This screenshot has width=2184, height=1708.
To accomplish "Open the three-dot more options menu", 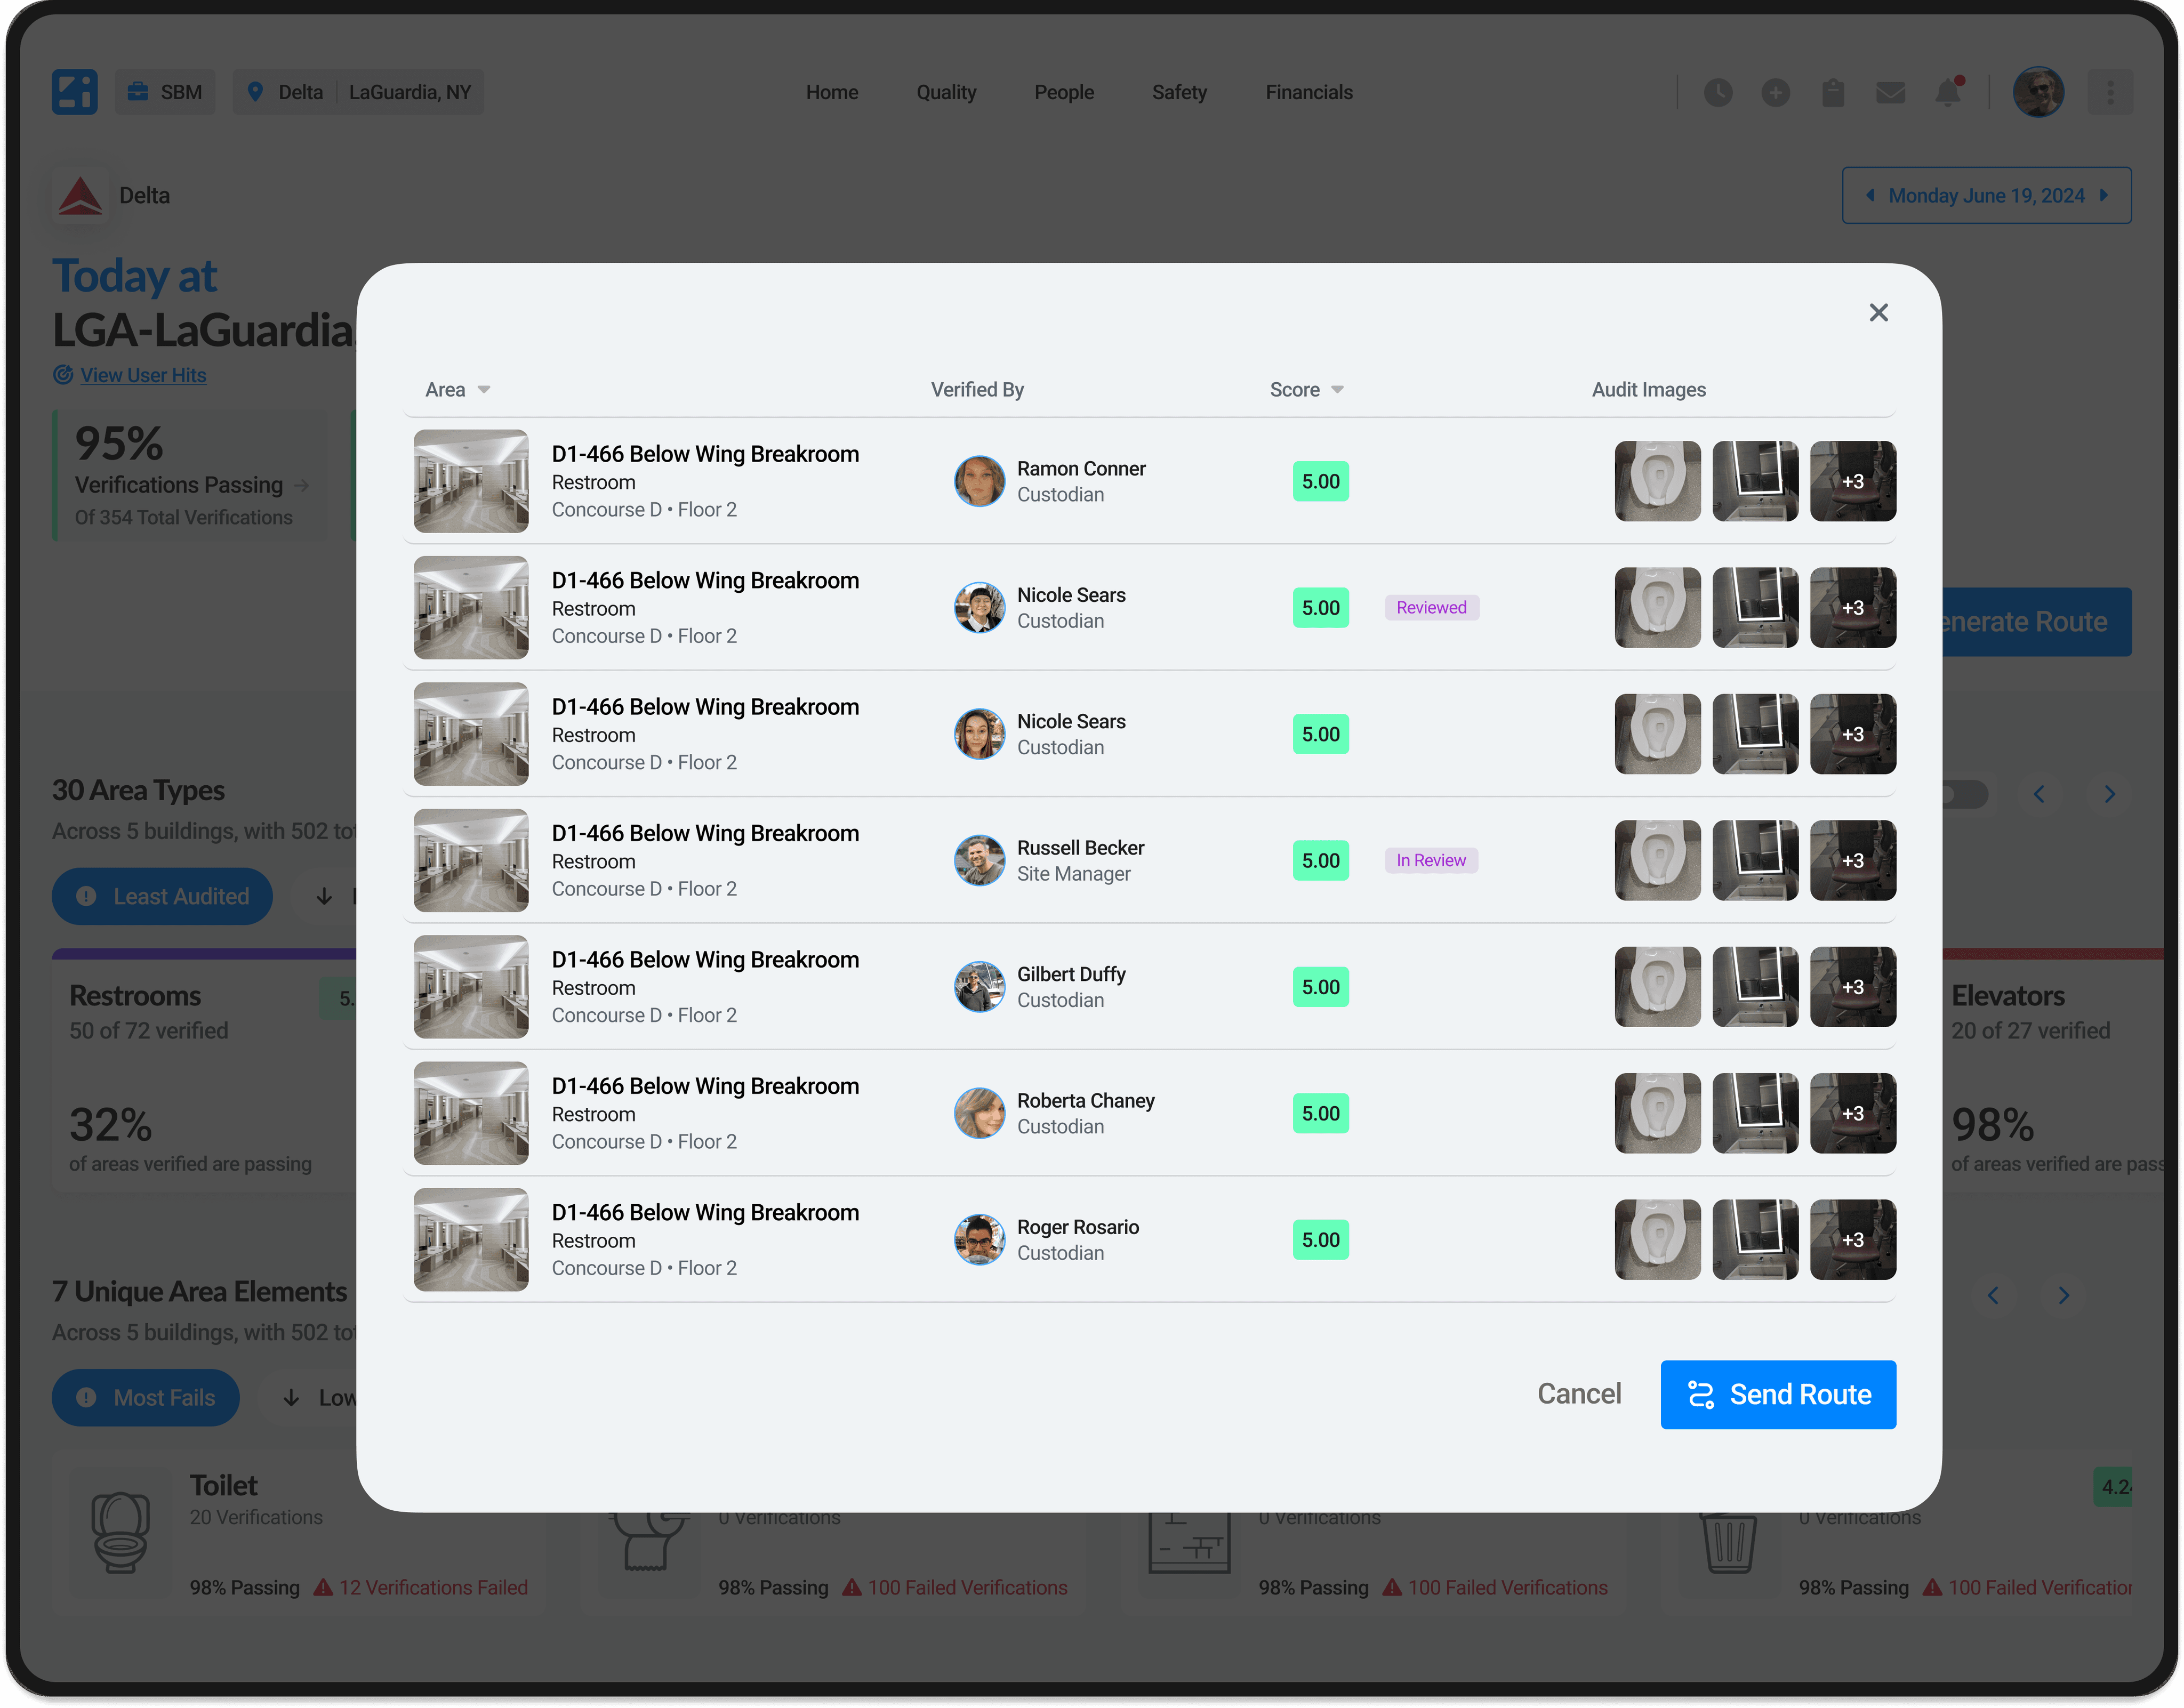I will point(2110,92).
